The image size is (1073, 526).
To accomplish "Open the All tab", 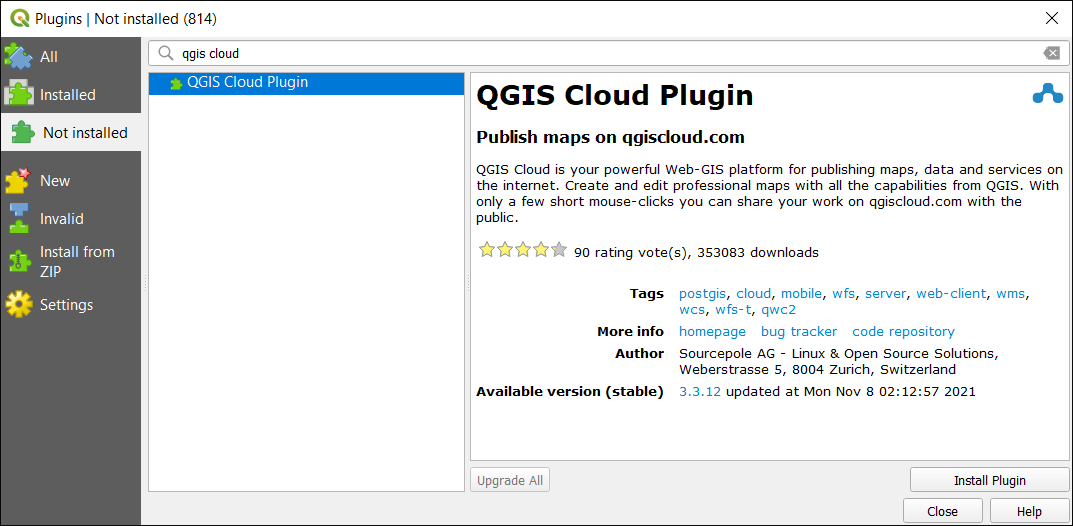I will pyautogui.click(x=70, y=56).
